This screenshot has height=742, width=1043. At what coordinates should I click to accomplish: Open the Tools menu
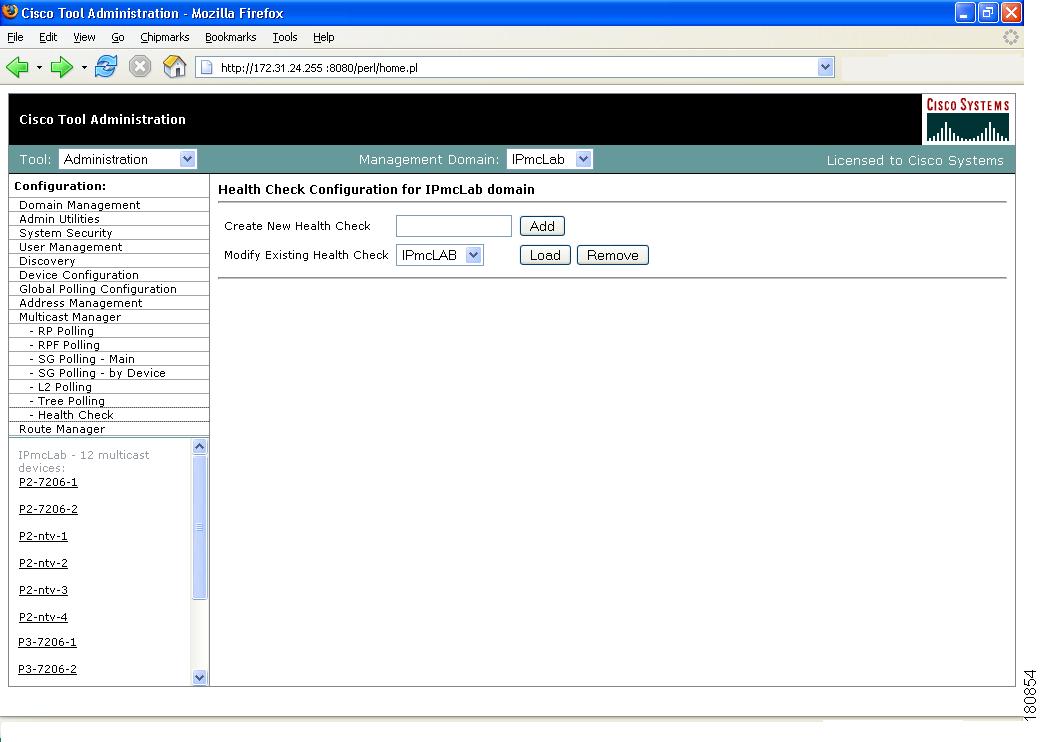point(285,37)
